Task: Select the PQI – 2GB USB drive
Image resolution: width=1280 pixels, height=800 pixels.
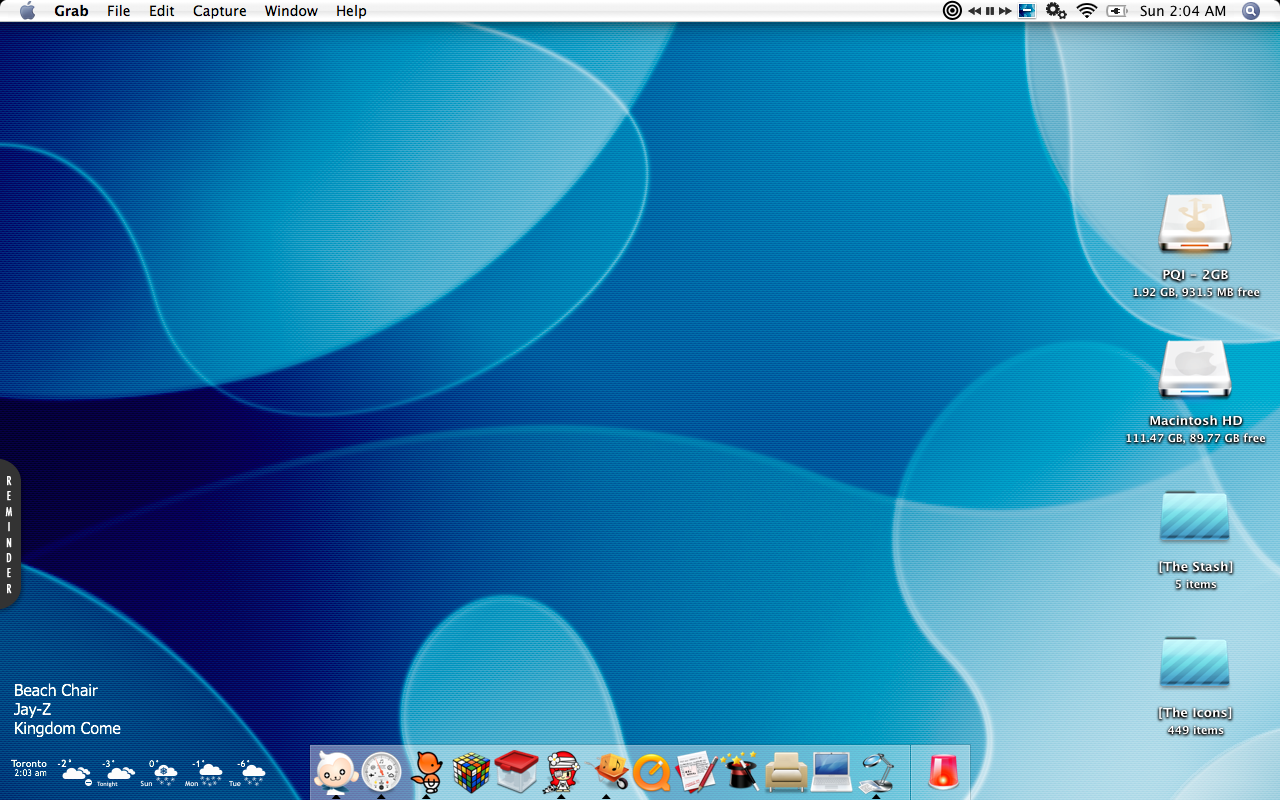Action: pyautogui.click(x=1195, y=223)
